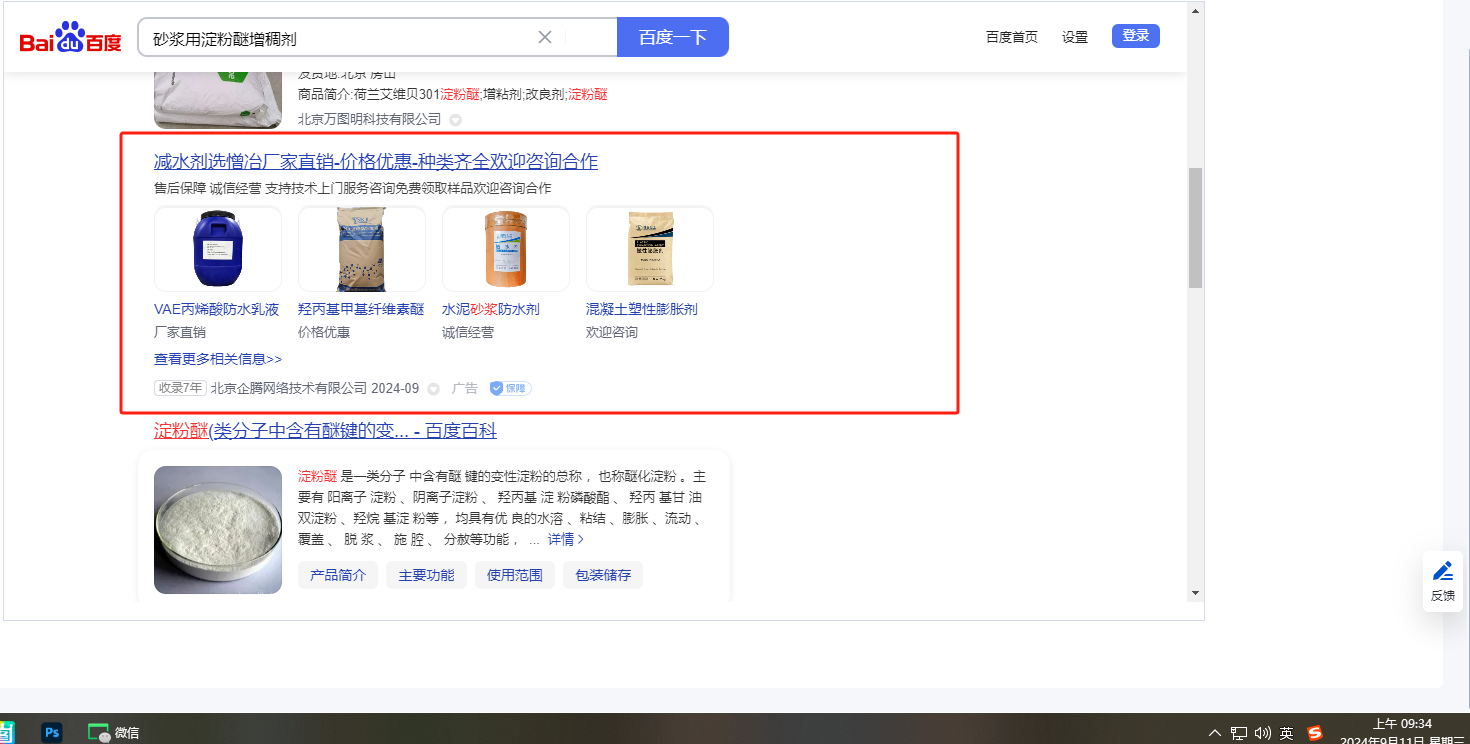Open WeChat (微信) from the taskbar

[113, 732]
